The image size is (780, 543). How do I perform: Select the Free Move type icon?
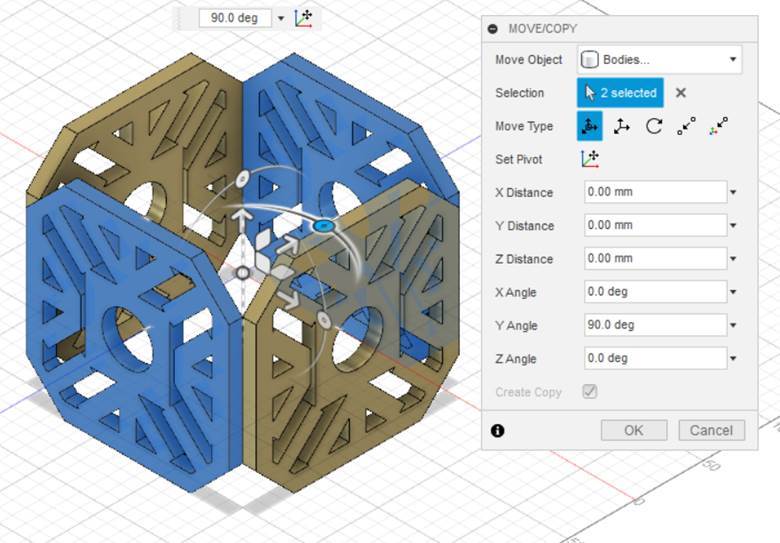tap(589, 126)
